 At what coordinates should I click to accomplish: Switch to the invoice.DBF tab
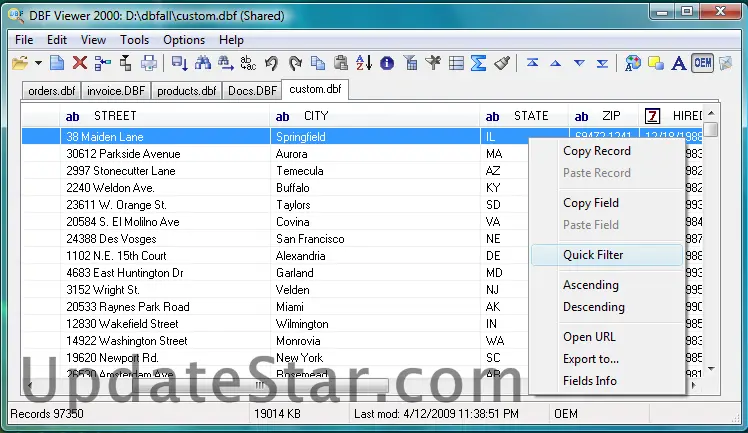coord(116,91)
